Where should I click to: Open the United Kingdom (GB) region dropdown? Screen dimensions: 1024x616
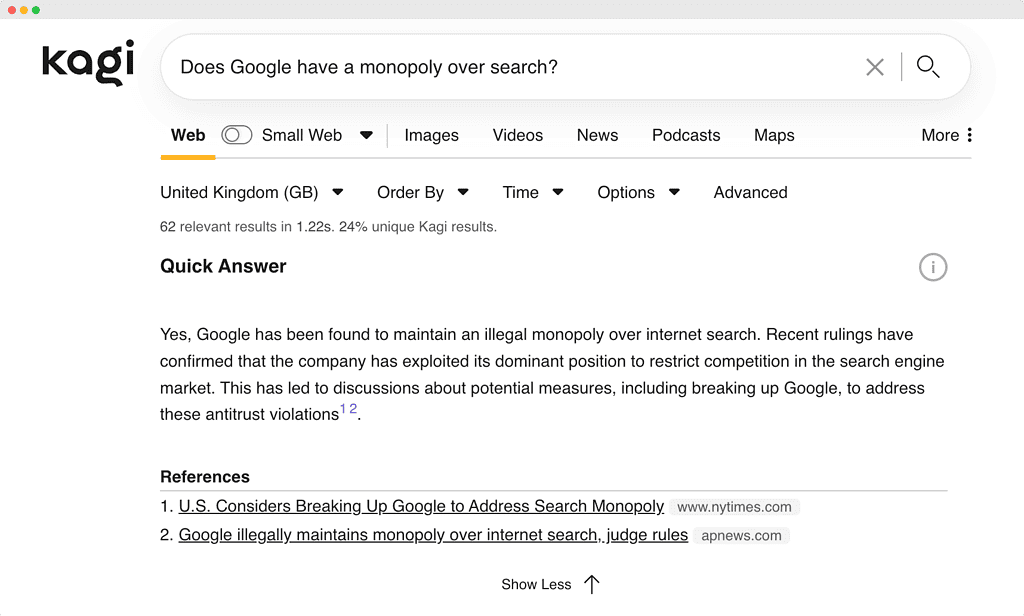(251, 192)
